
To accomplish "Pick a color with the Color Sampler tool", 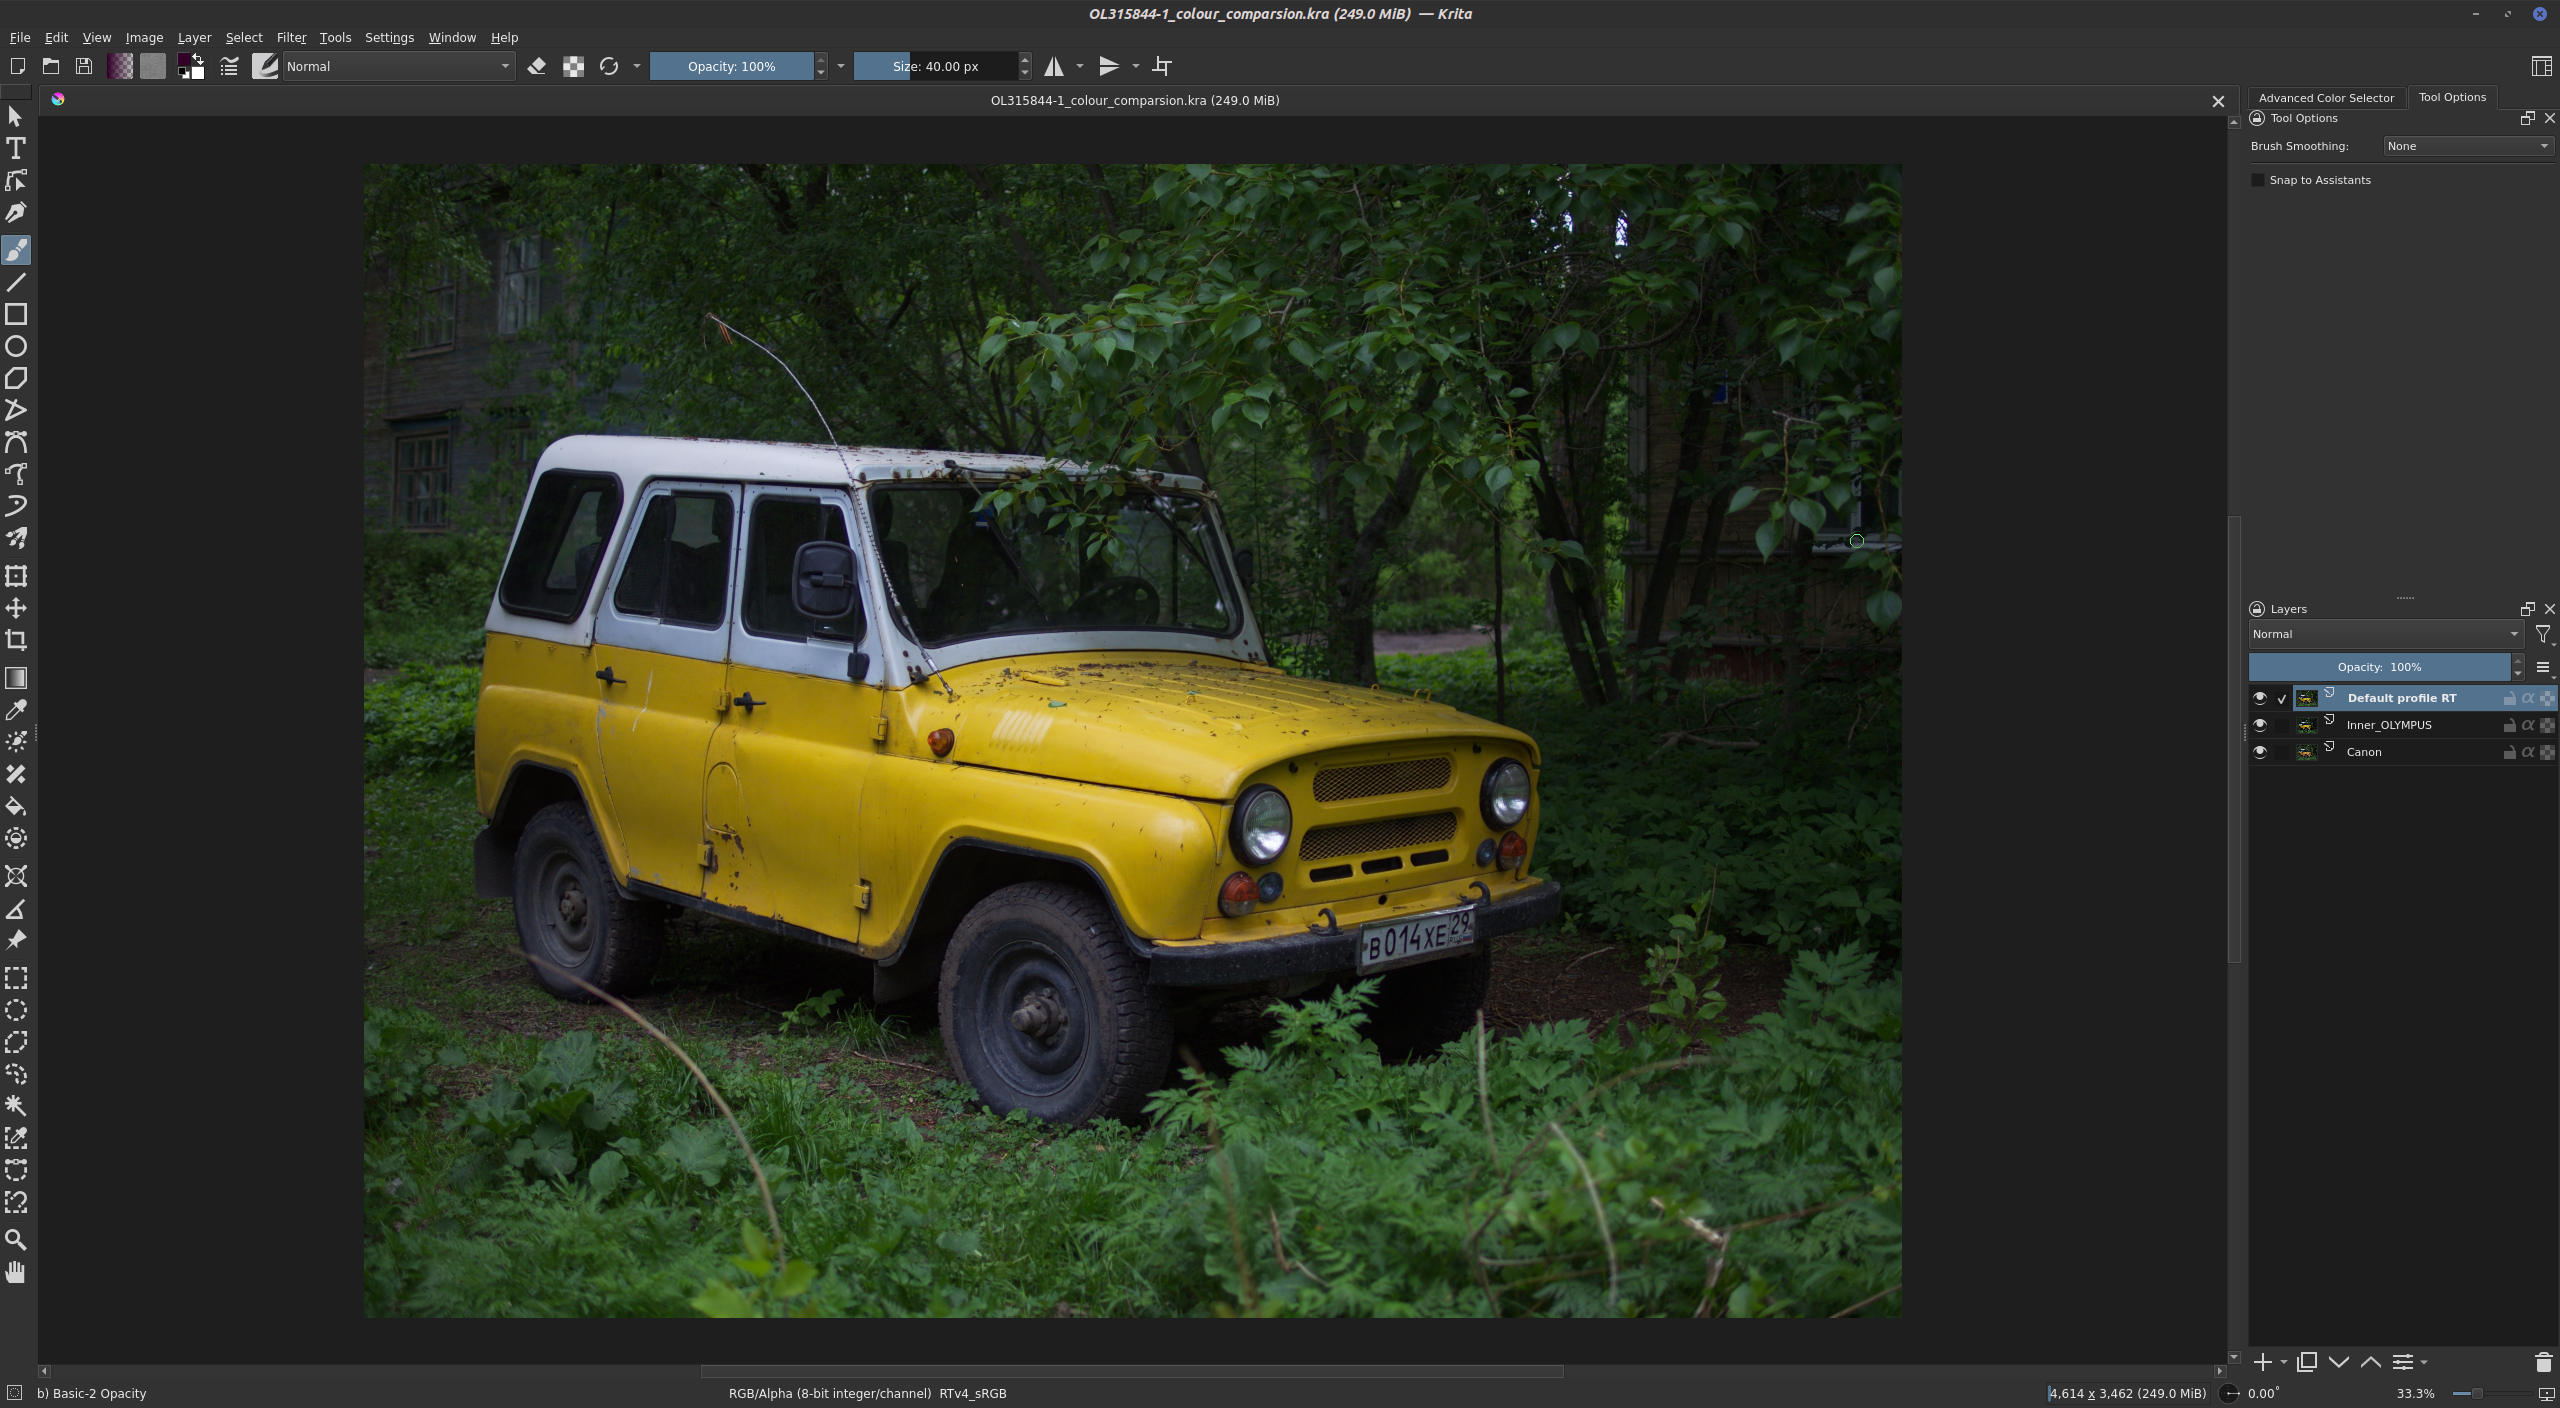I will (16, 710).
